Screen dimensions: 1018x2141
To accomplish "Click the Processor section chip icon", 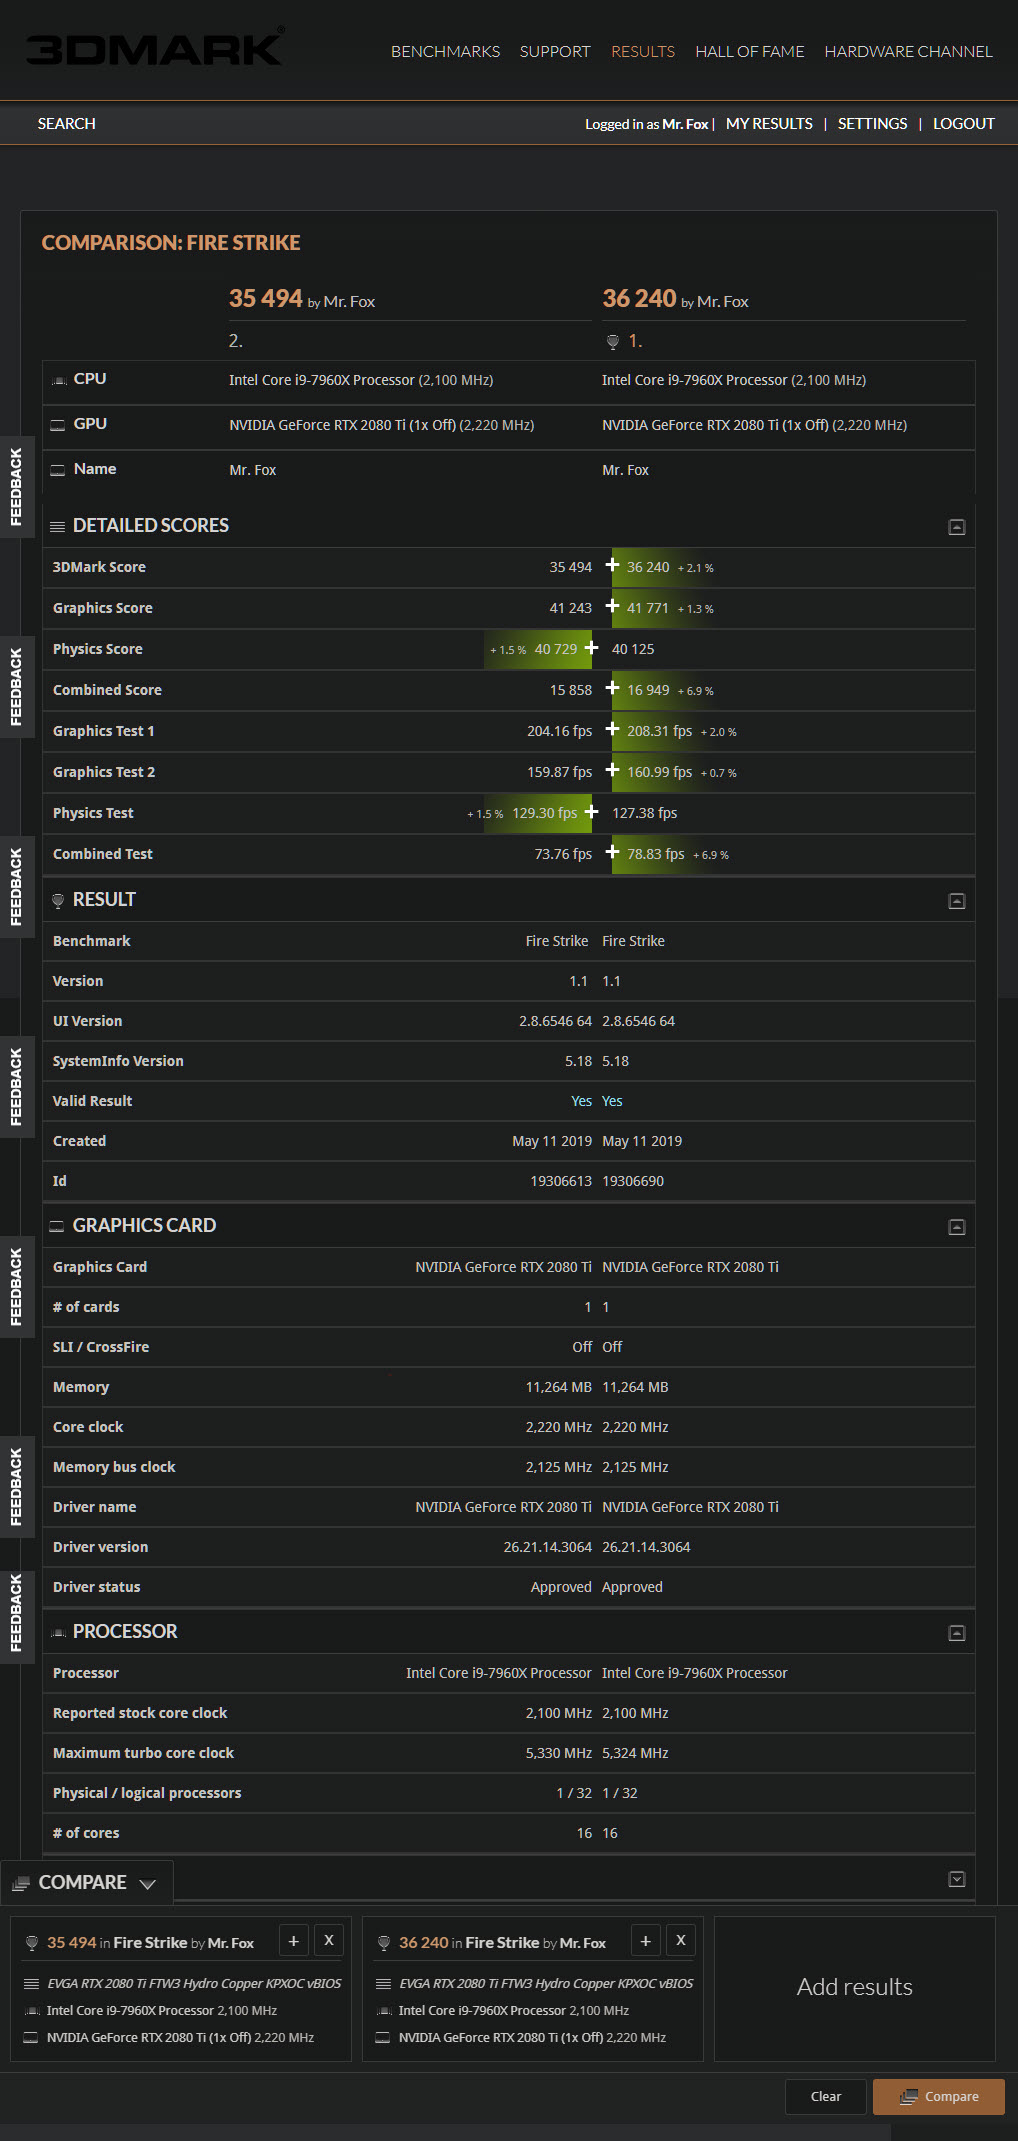I will 58,1633.
